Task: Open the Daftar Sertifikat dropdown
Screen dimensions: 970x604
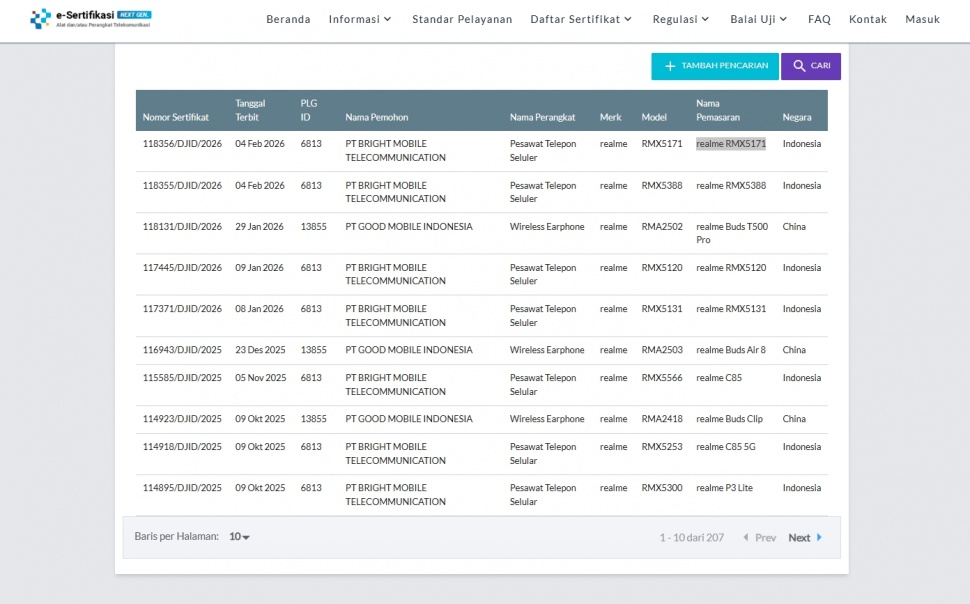Action: (581, 19)
